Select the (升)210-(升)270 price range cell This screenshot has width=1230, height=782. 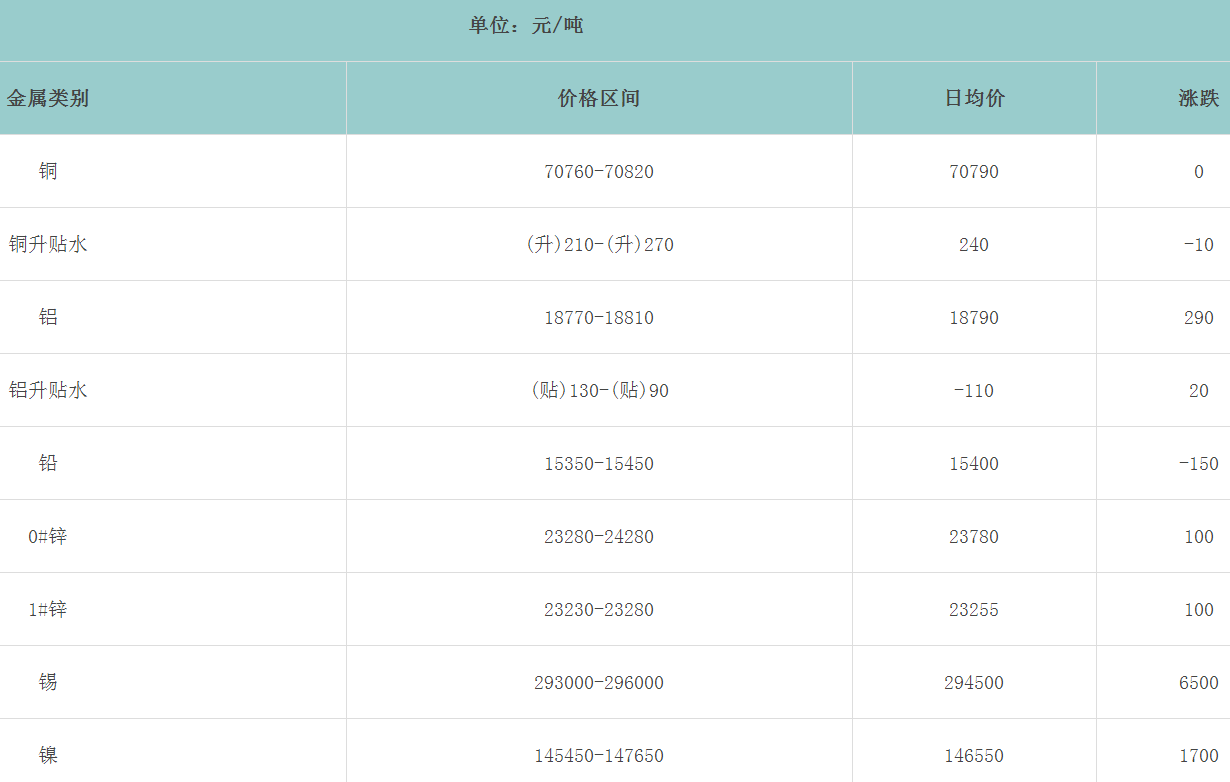point(598,245)
